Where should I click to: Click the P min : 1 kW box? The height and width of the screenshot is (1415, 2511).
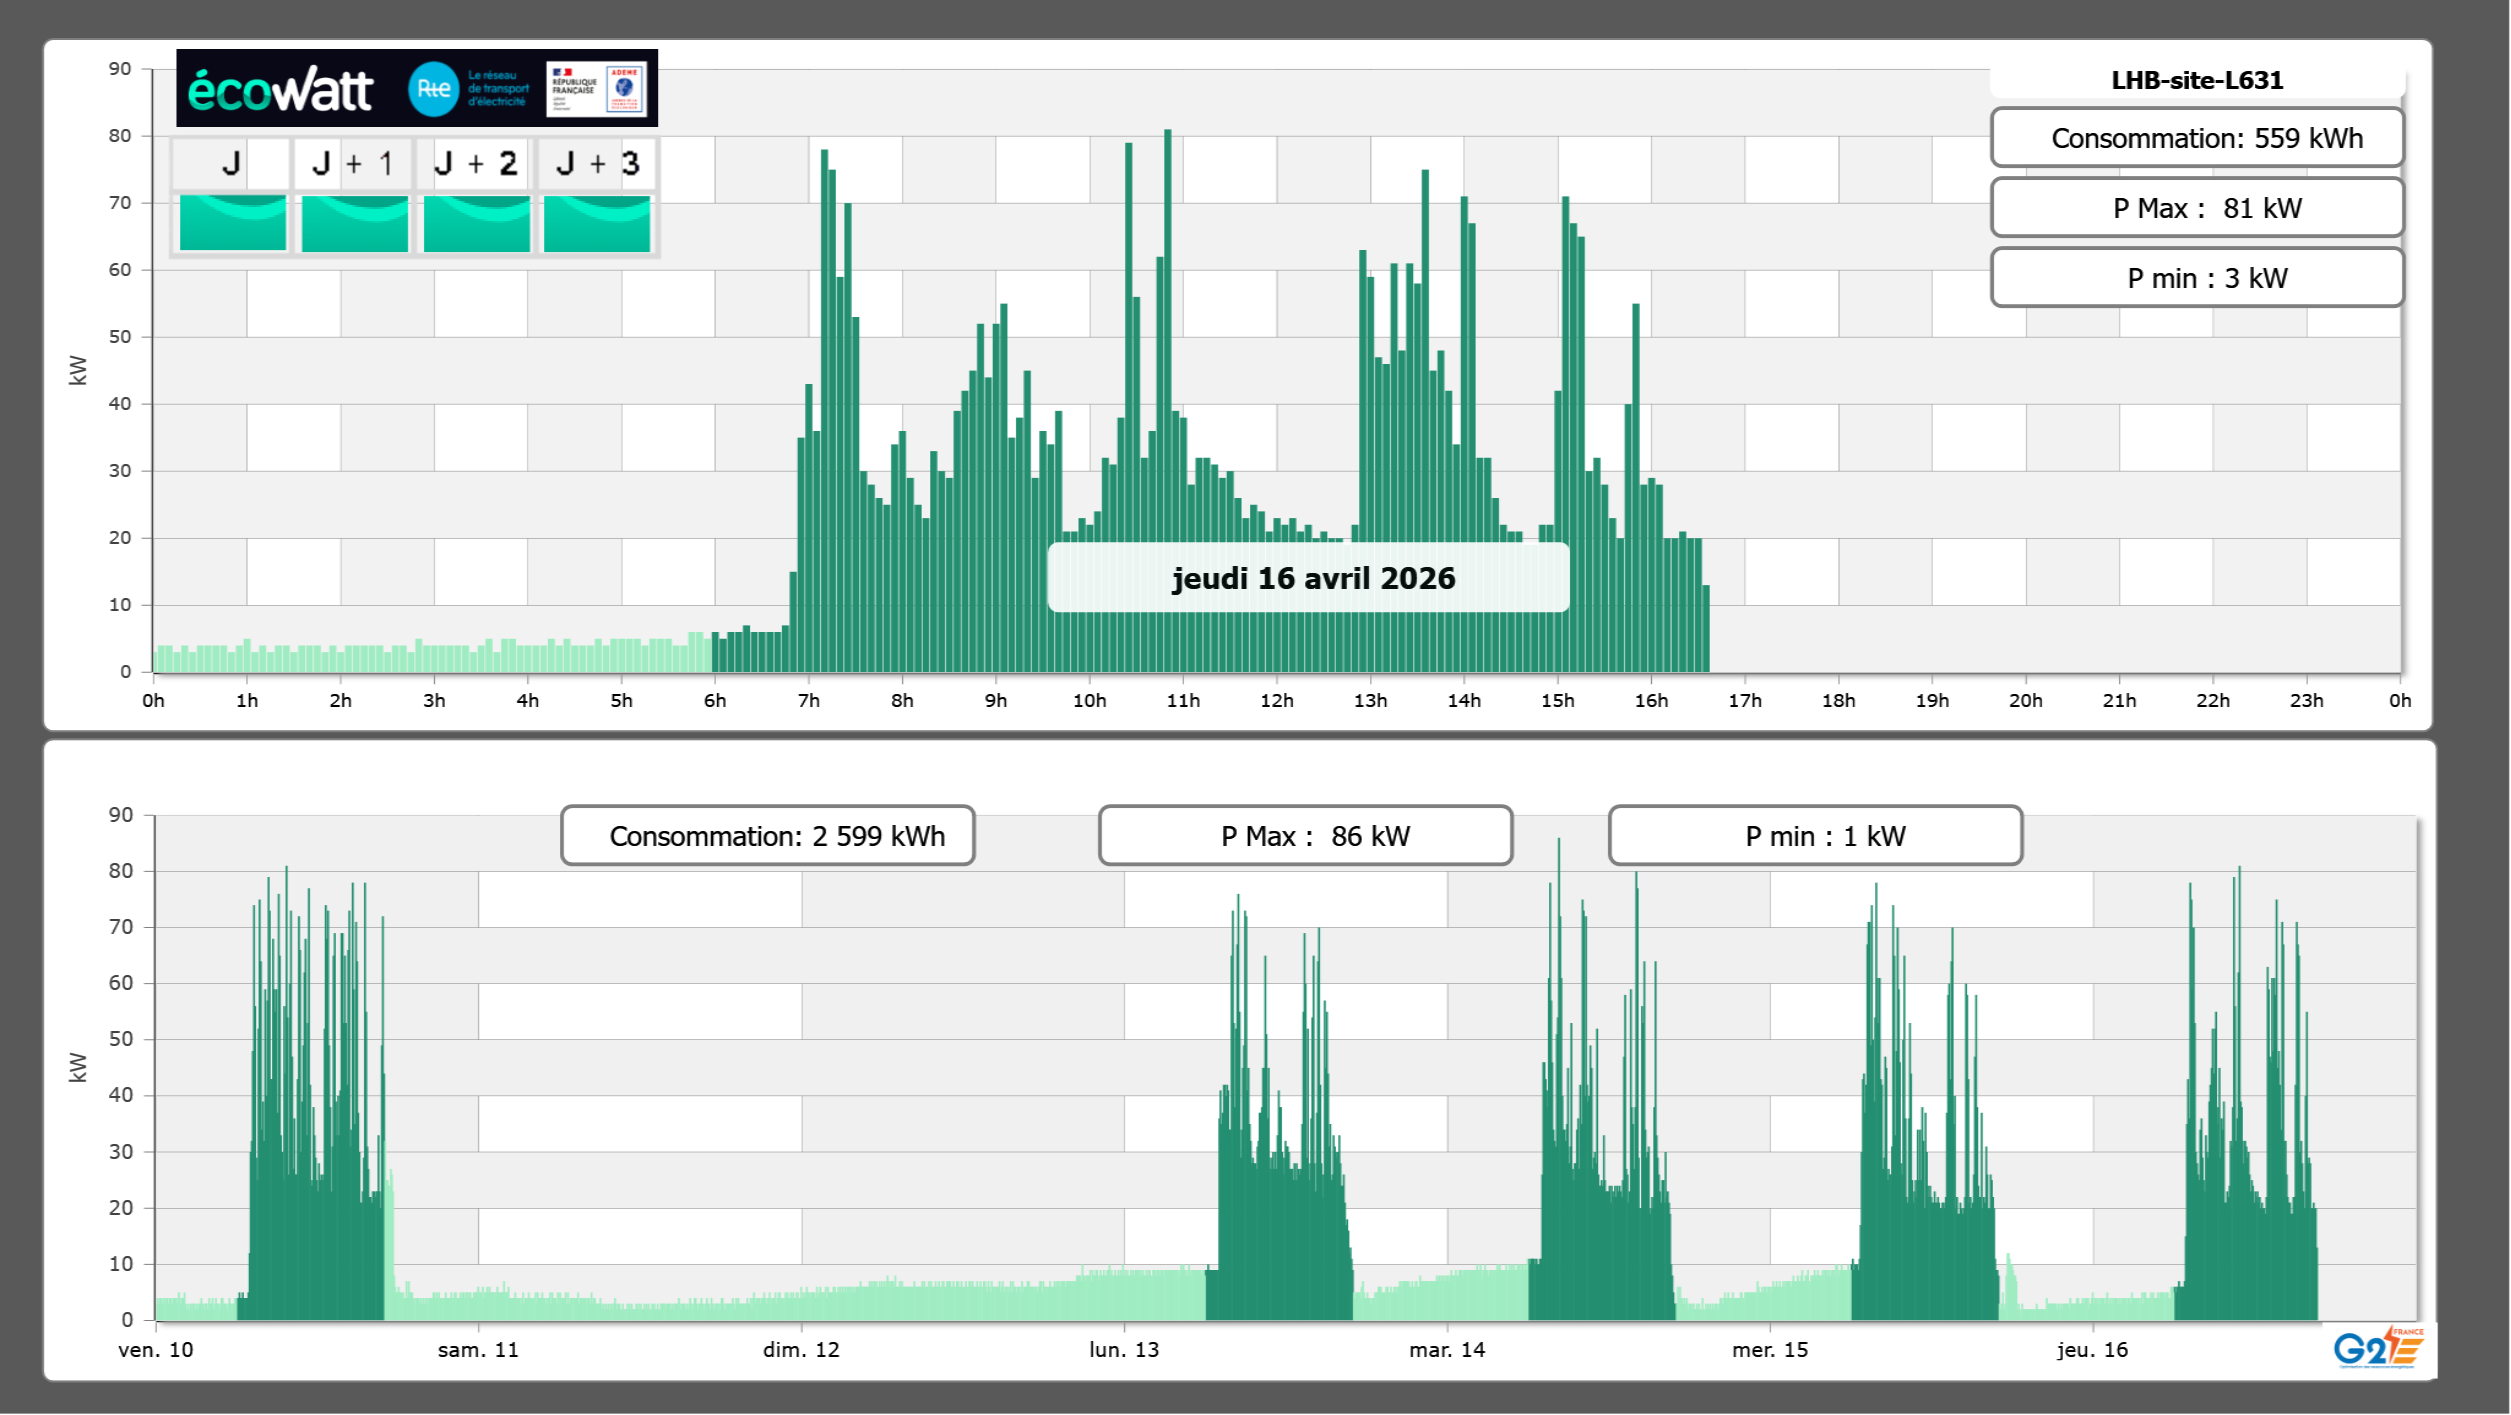click(x=1815, y=836)
